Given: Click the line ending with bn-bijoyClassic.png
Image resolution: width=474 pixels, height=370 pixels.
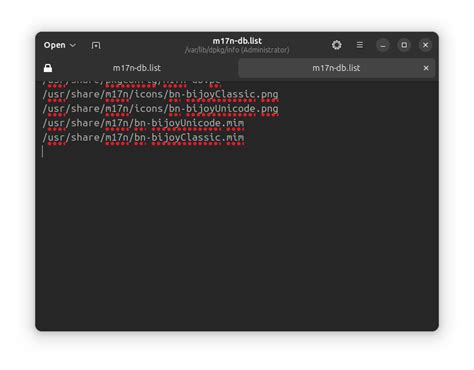Looking at the screenshot, I should click(160, 94).
